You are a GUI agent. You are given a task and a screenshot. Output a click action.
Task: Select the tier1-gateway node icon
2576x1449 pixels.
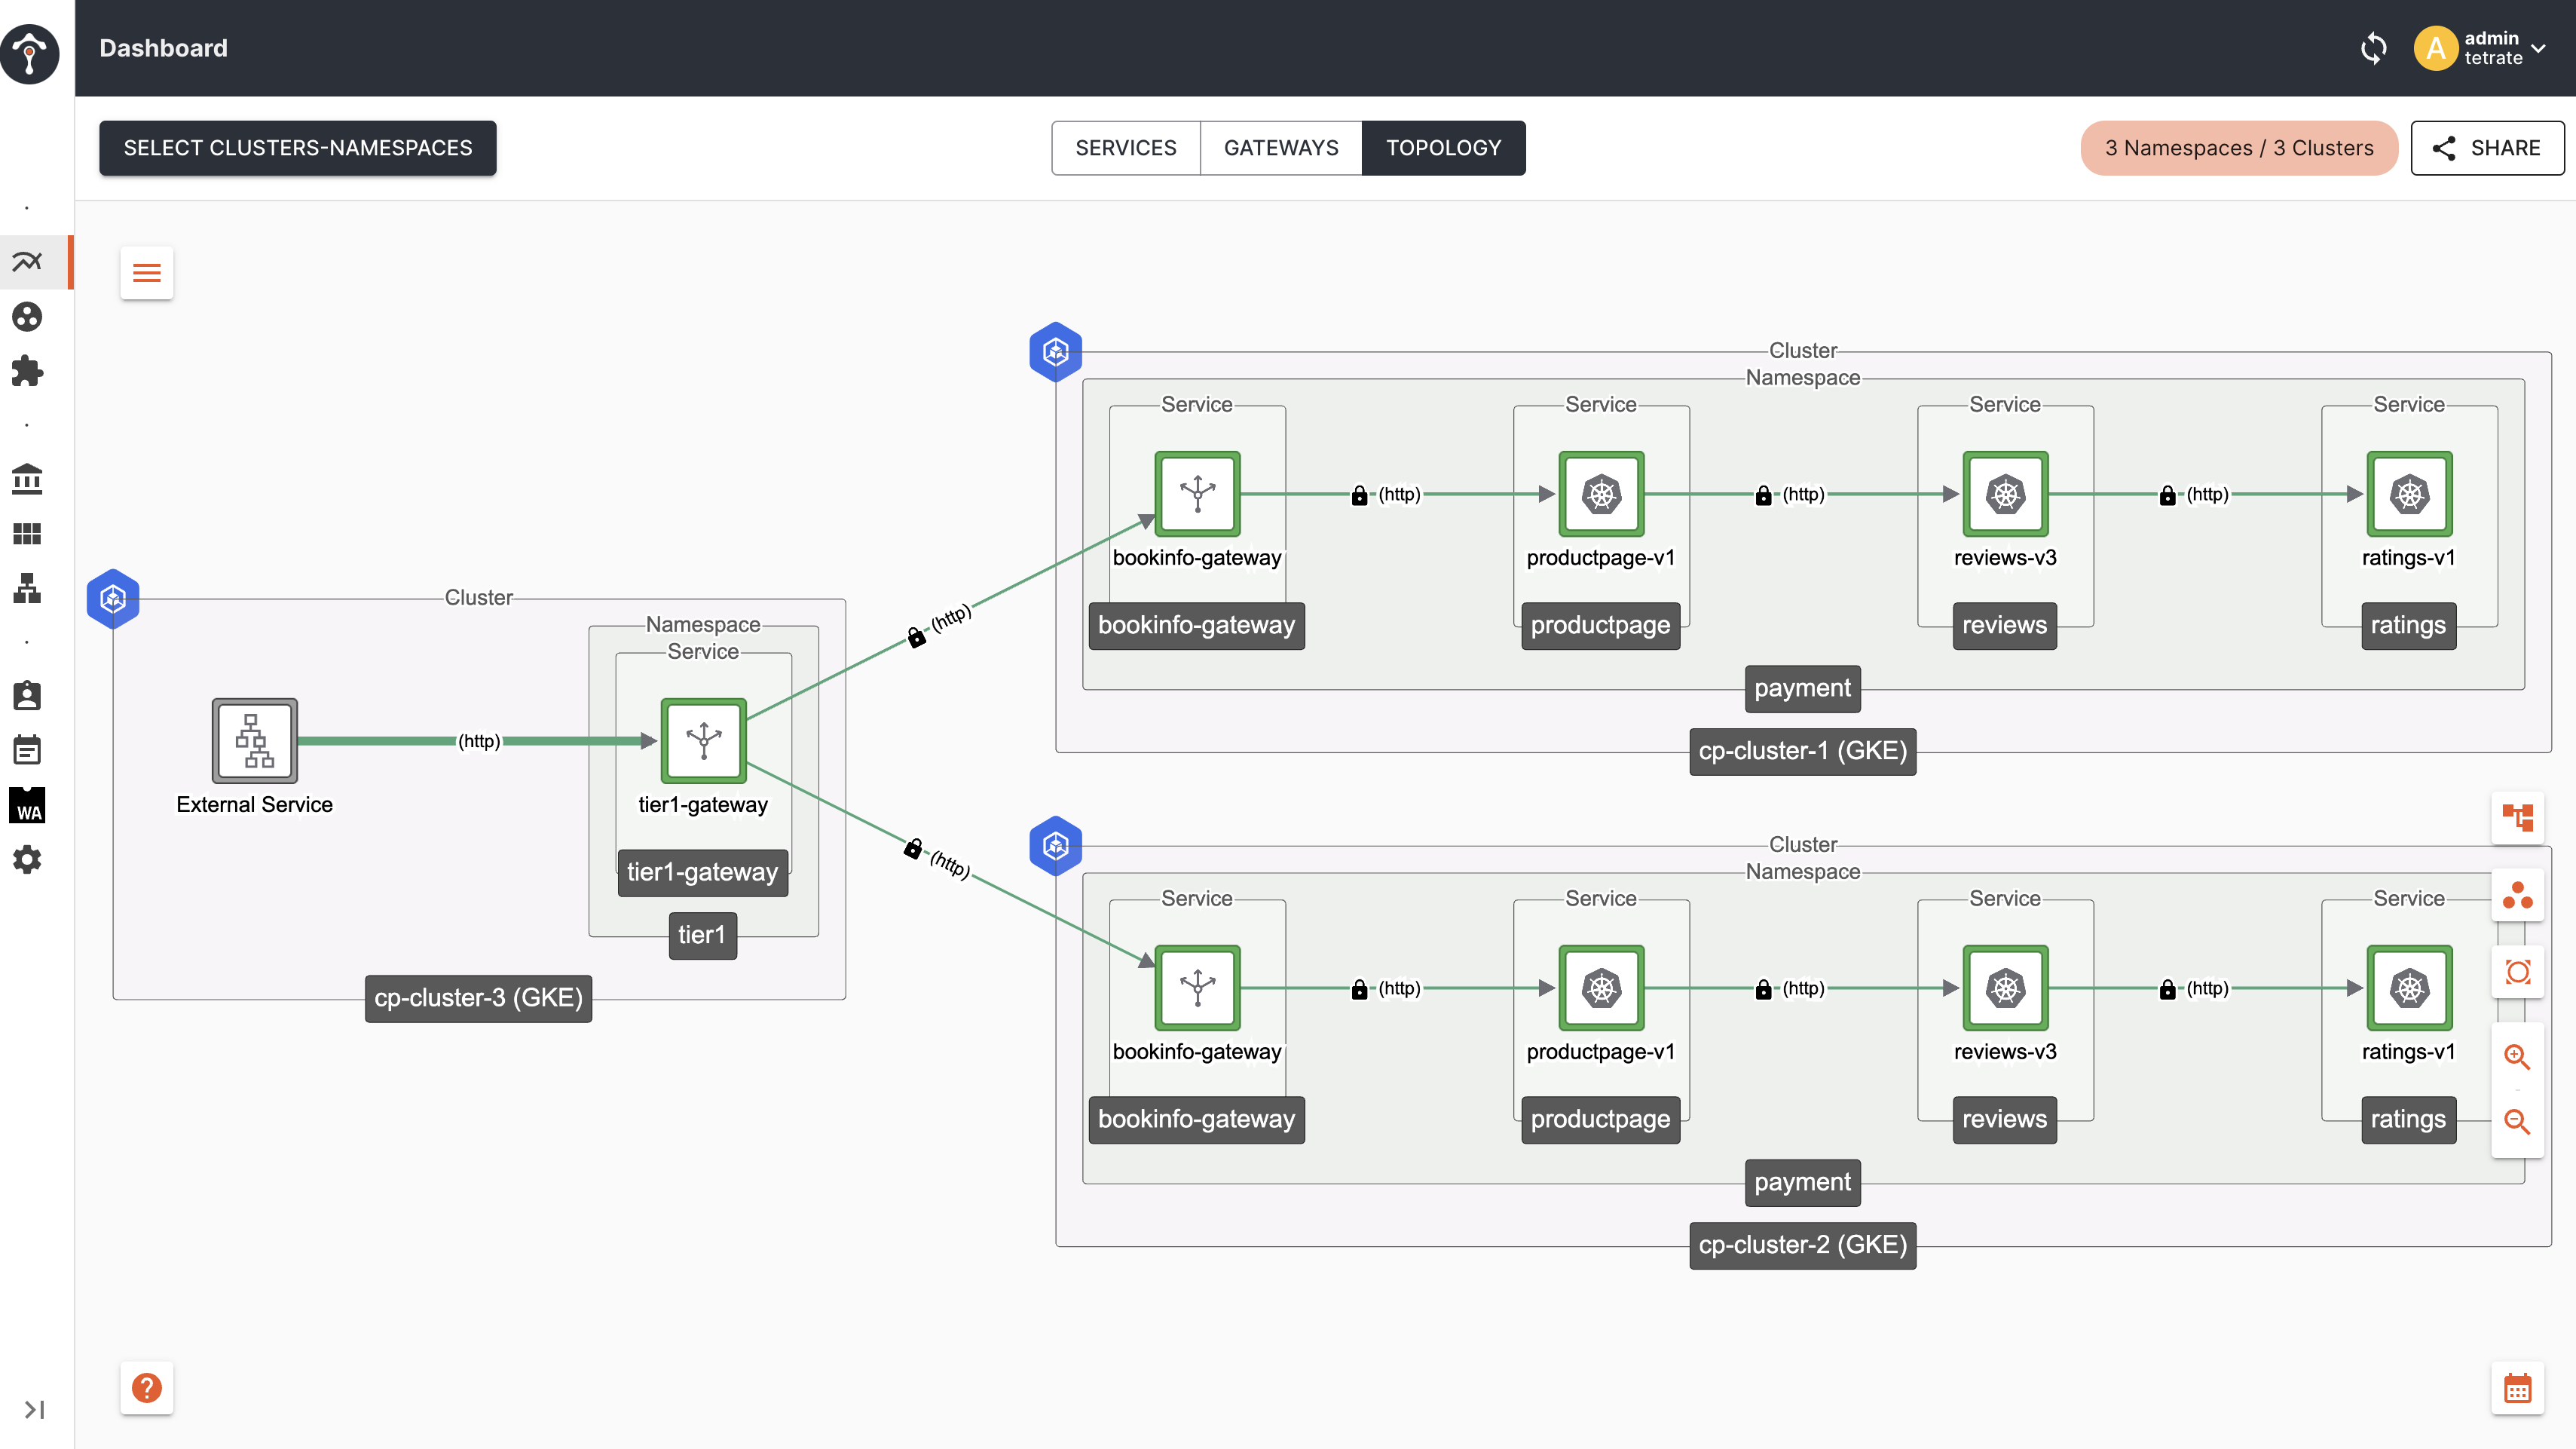tap(703, 741)
